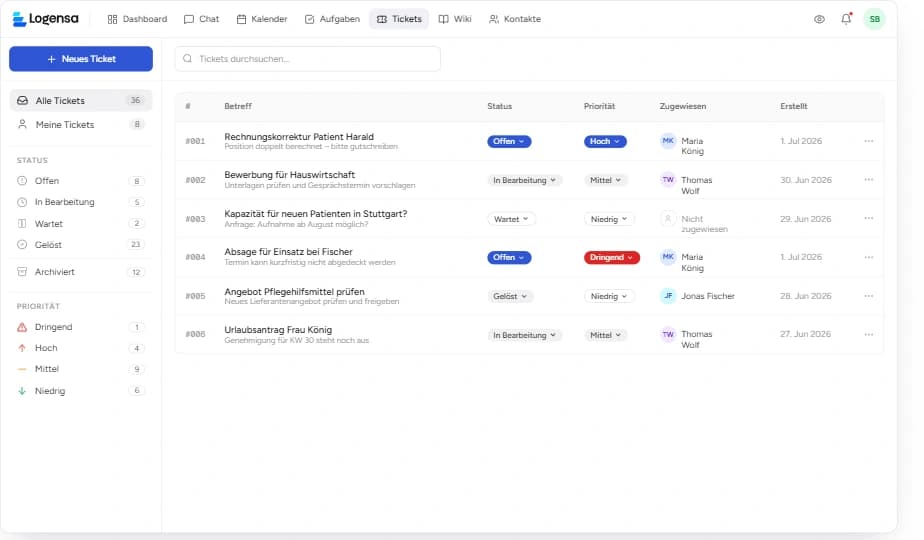Show Alle Tickets list
The height and width of the screenshot is (540, 924).
81,100
